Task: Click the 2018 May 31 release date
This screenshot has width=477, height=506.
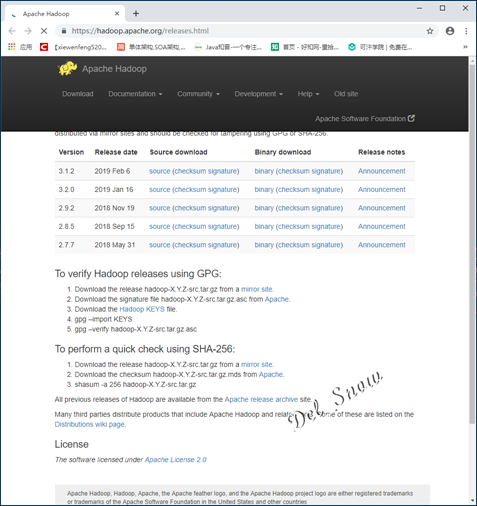Action: 115,245
